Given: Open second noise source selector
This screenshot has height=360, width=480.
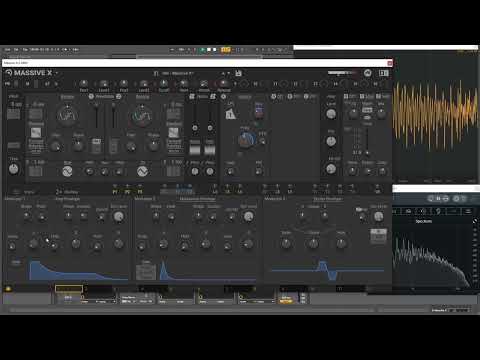Looking at the screenshot, I should tap(209, 148).
